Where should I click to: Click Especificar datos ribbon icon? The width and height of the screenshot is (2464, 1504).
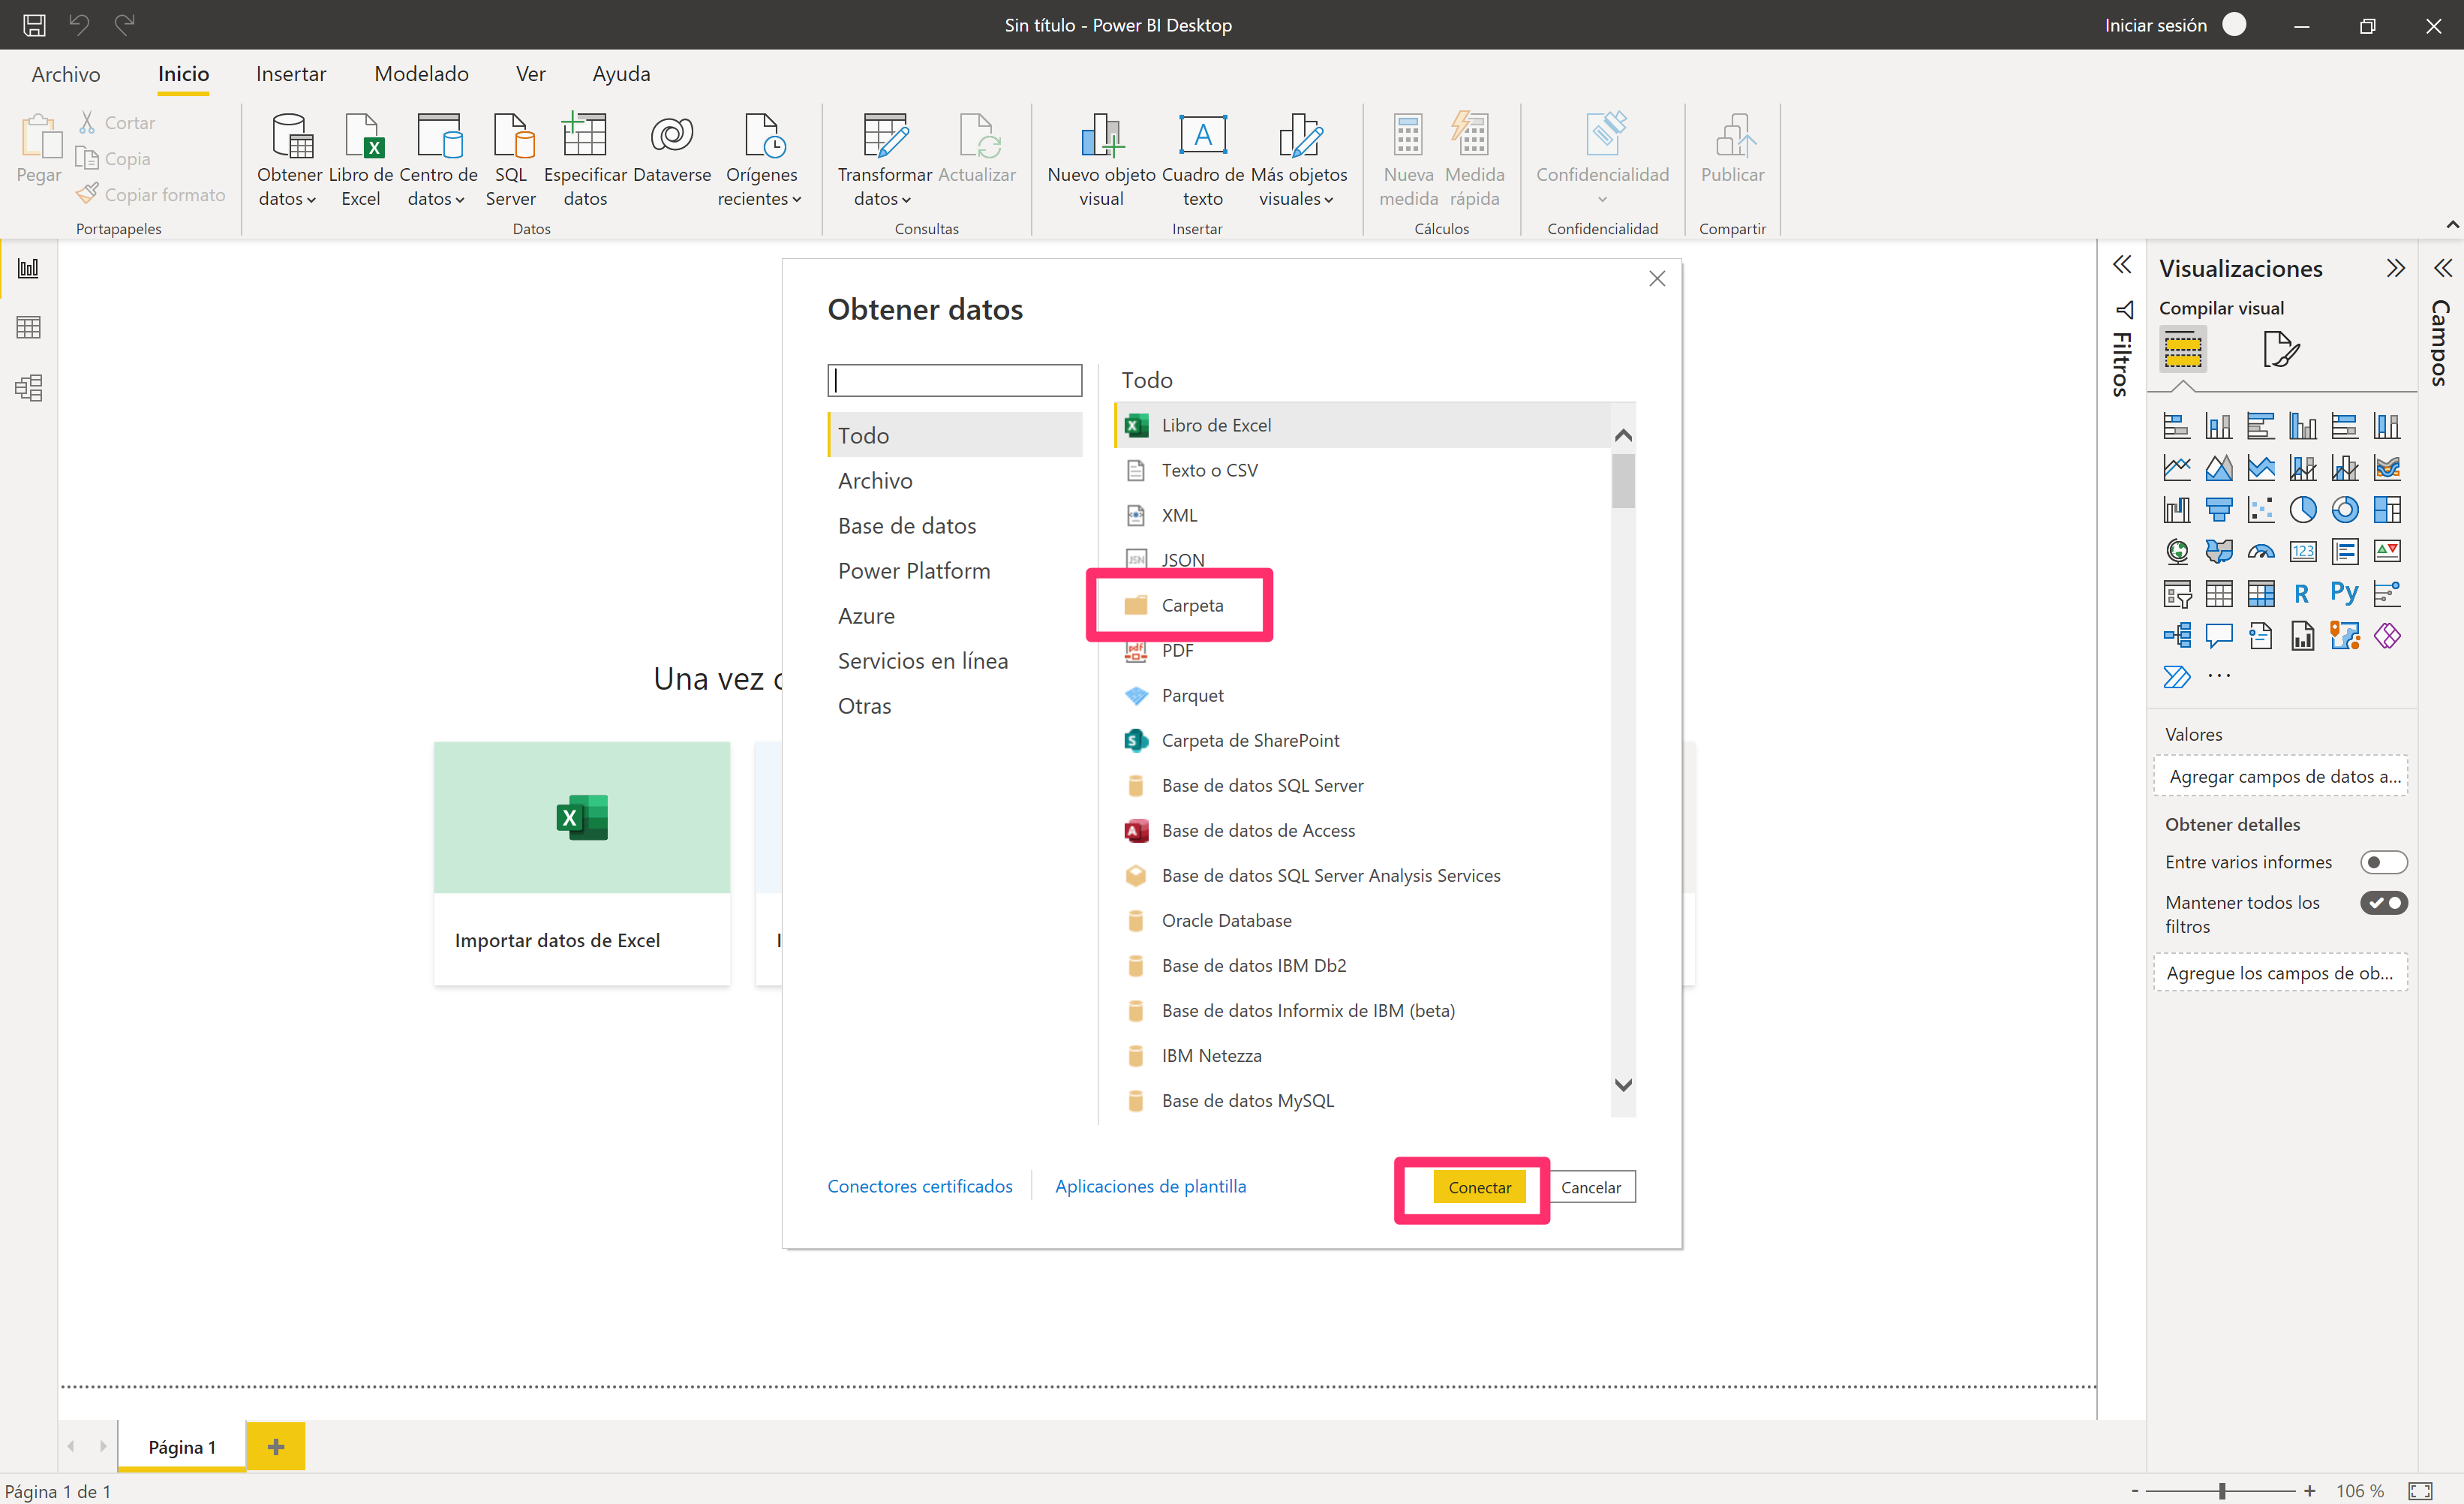click(585, 160)
